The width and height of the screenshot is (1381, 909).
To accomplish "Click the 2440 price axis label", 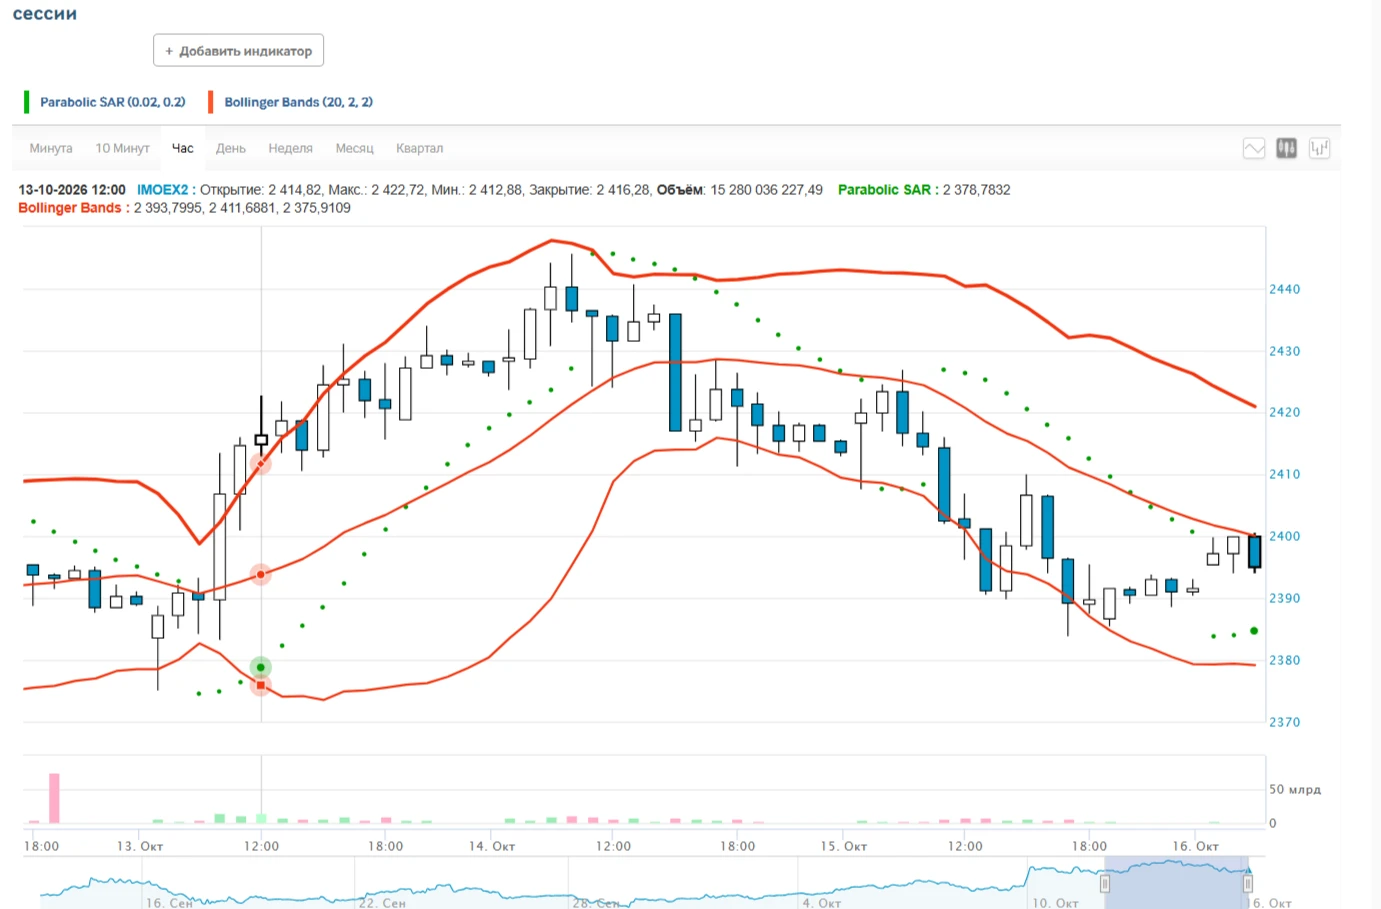I will [x=1284, y=289].
